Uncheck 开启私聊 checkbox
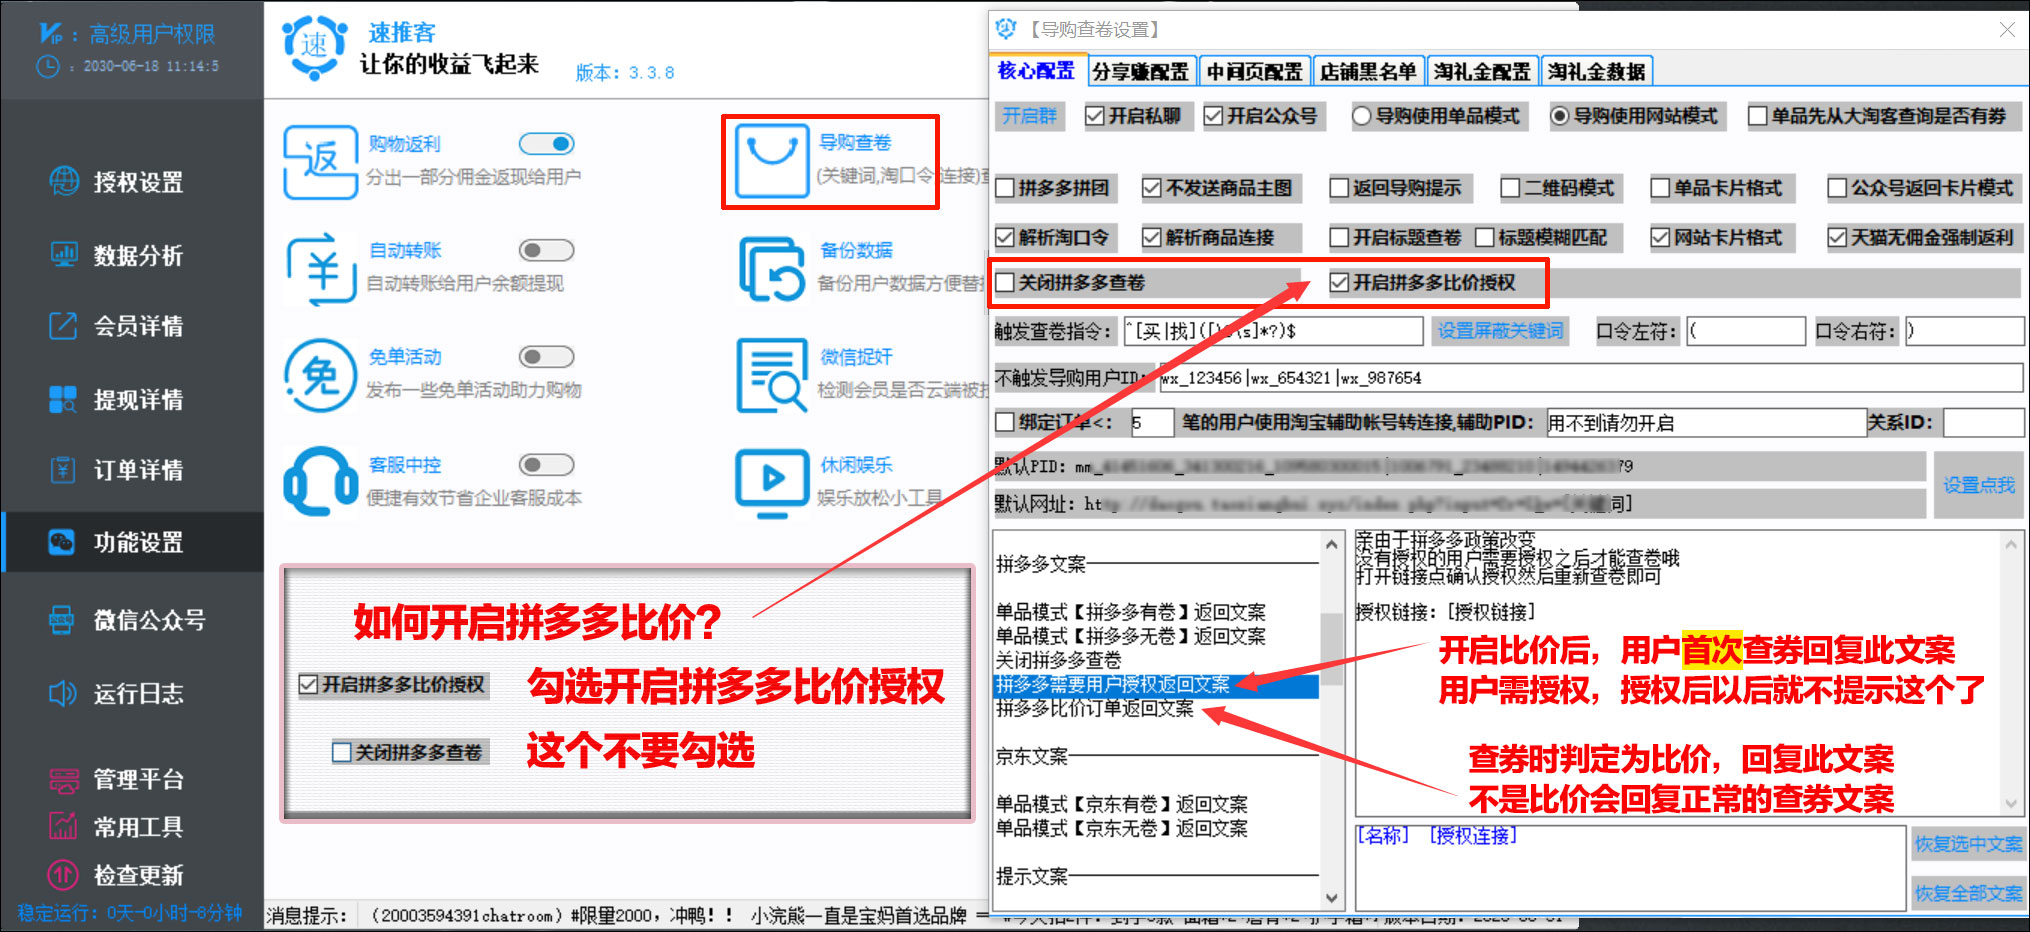 (x=1095, y=116)
